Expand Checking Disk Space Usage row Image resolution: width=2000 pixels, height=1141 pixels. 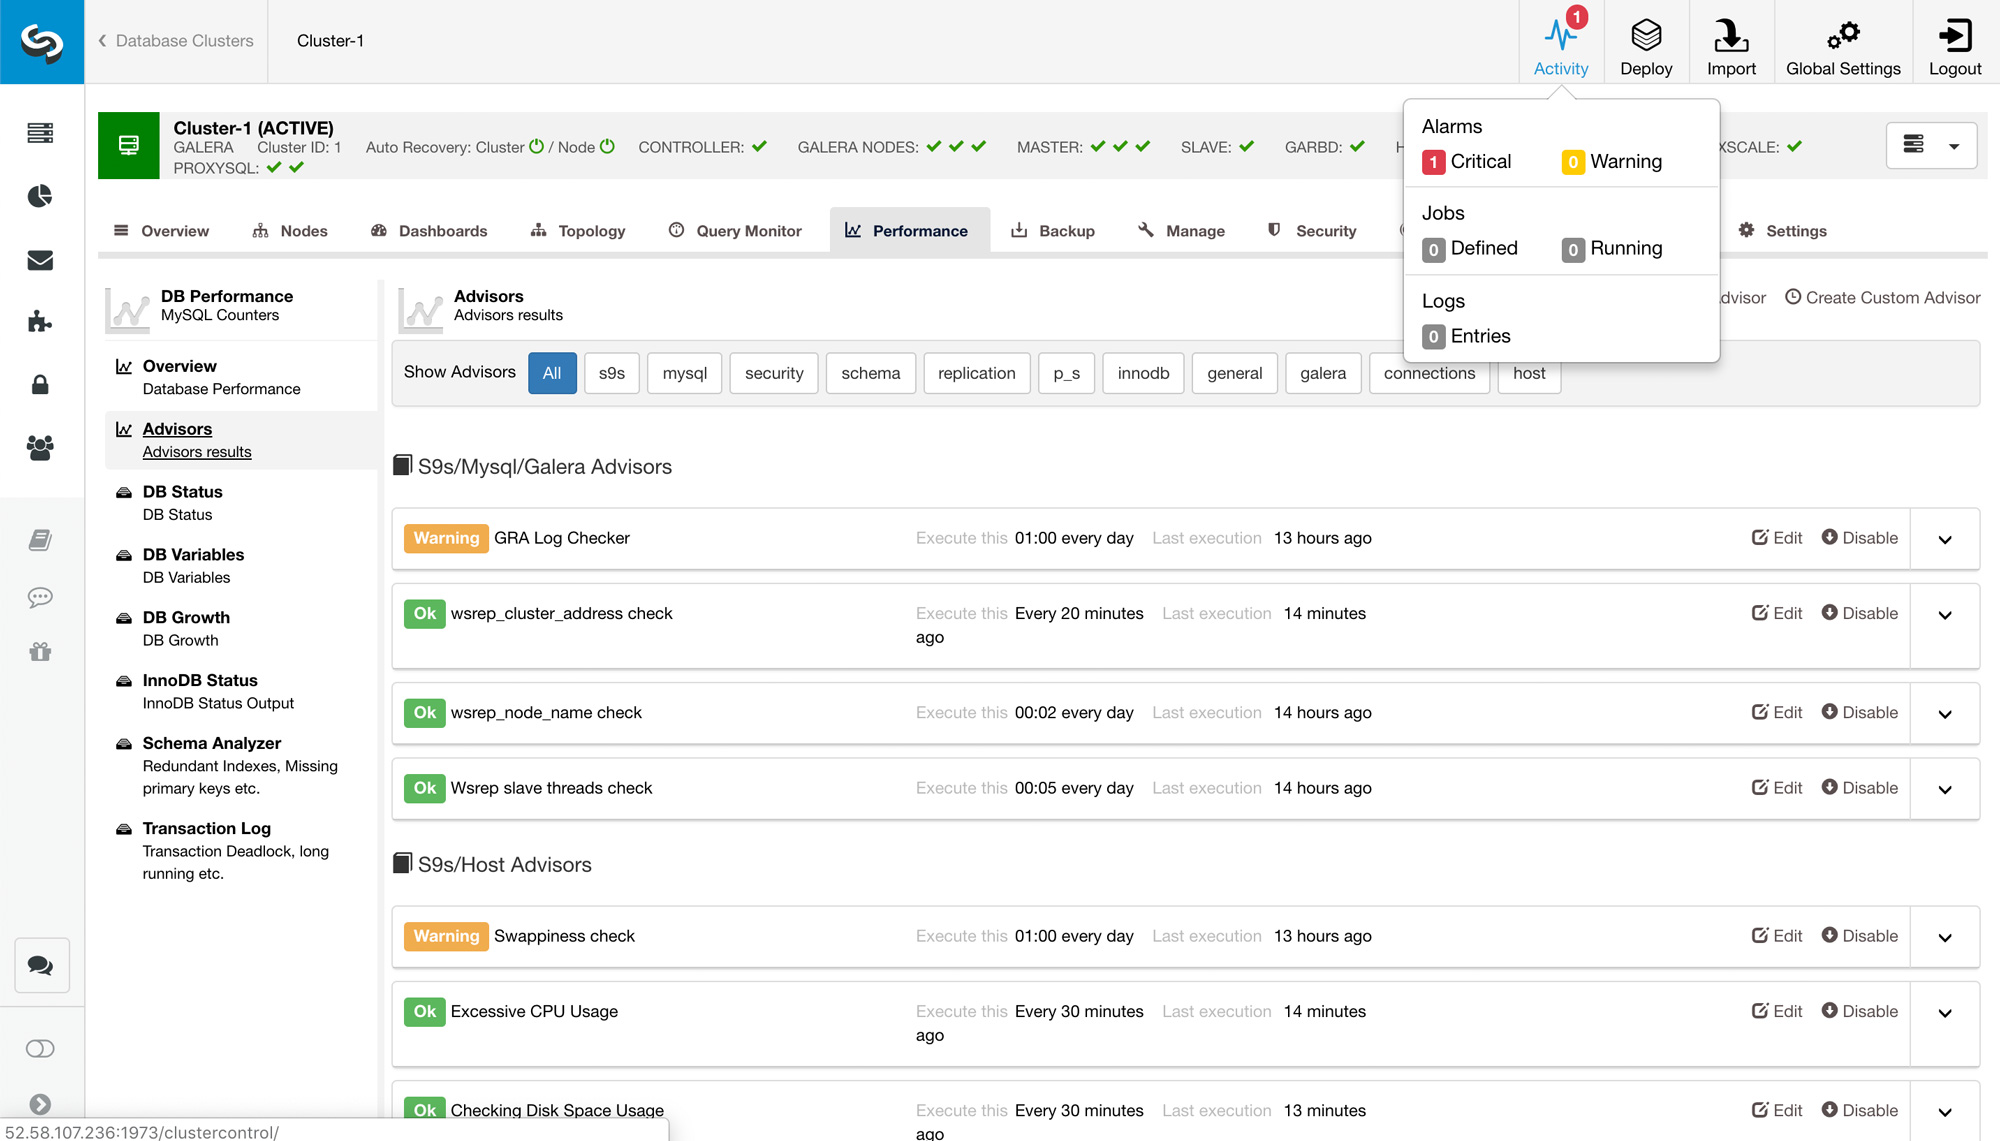point(1945,1112)
